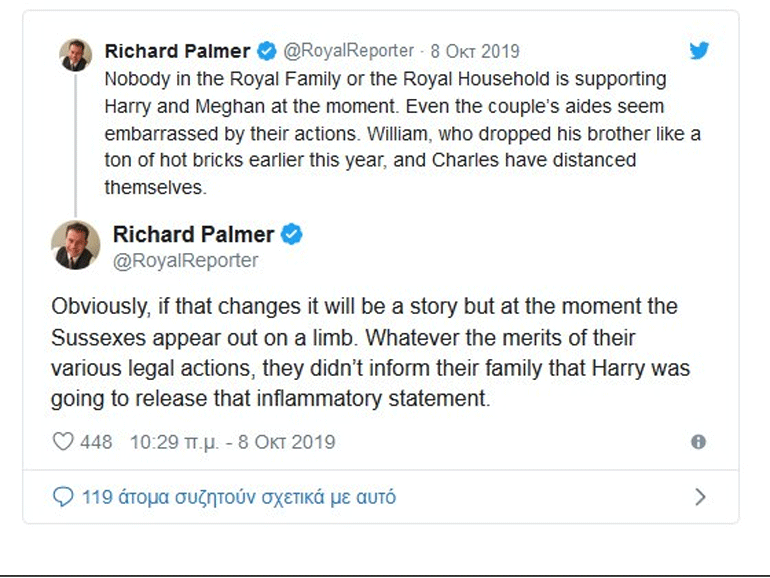Viewport: 770px width, 578px height.
Task: Click large Richard Palmer profile photo
Action: [x=75, y=245]
